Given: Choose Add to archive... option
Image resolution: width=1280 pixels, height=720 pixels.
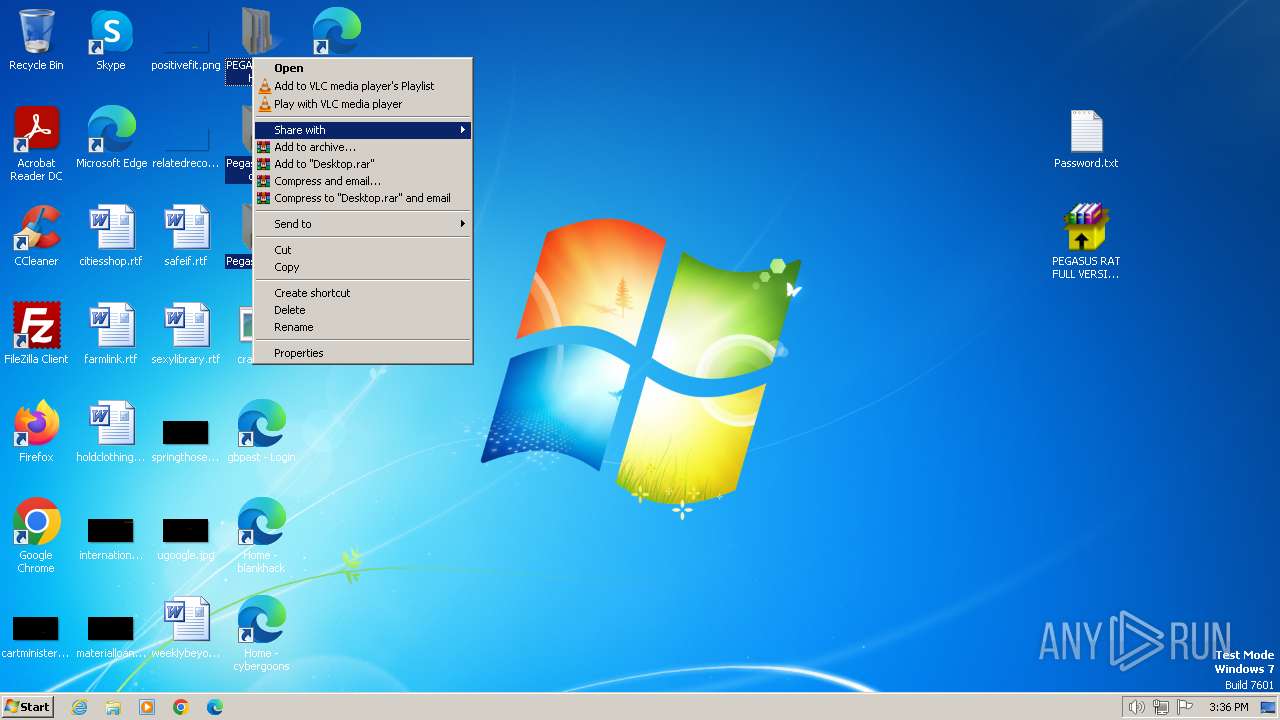Looking at the screenshot, I should pos(363,147).
